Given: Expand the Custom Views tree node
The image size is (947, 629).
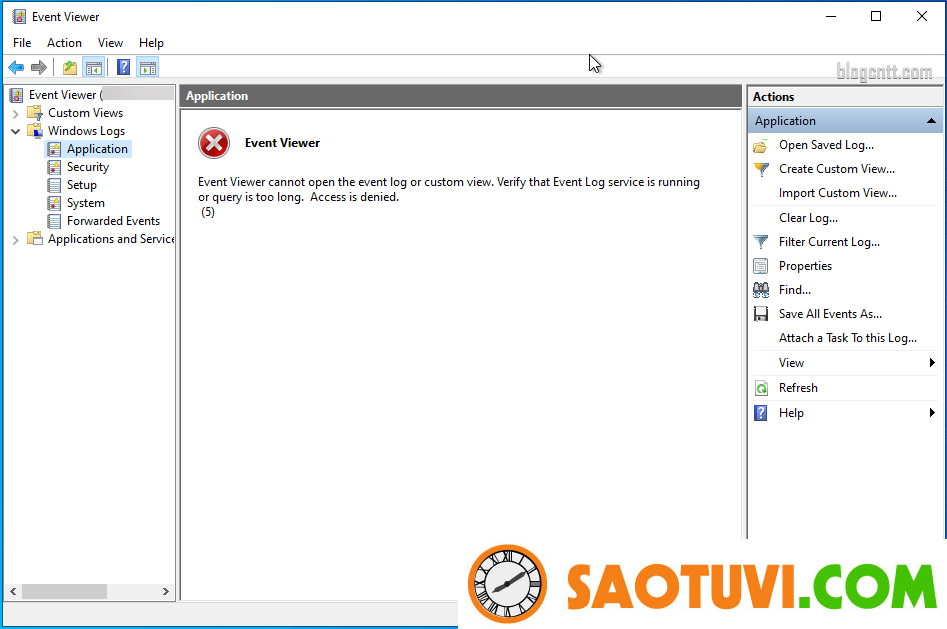Looking at the screenshot, I should [16, 114].
